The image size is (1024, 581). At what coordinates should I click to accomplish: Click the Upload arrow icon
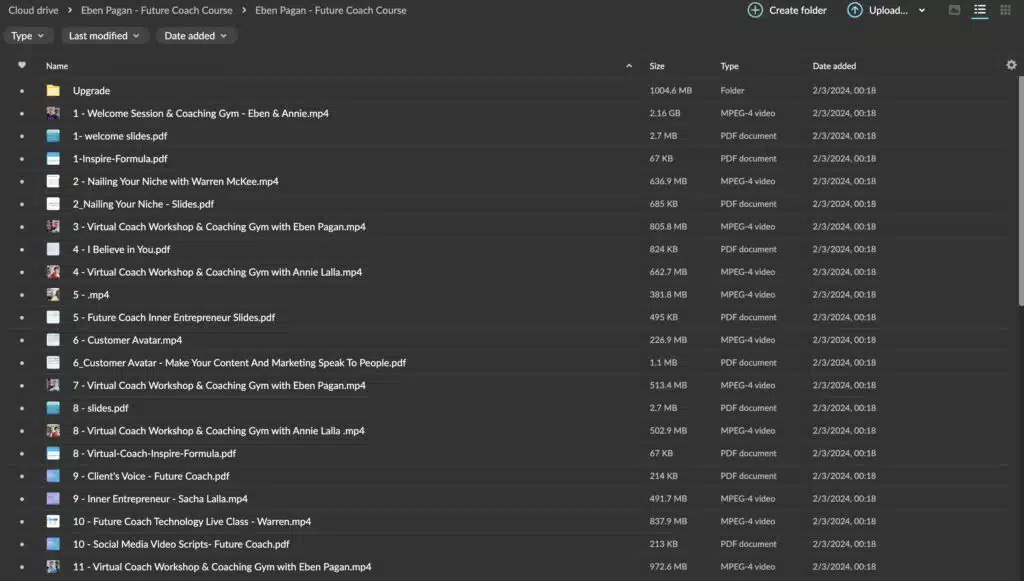tap(854, 10)
